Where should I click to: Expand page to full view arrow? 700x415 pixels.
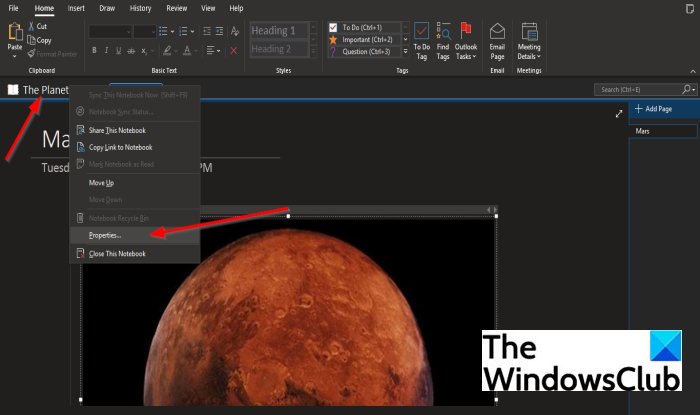coord(619,115)
